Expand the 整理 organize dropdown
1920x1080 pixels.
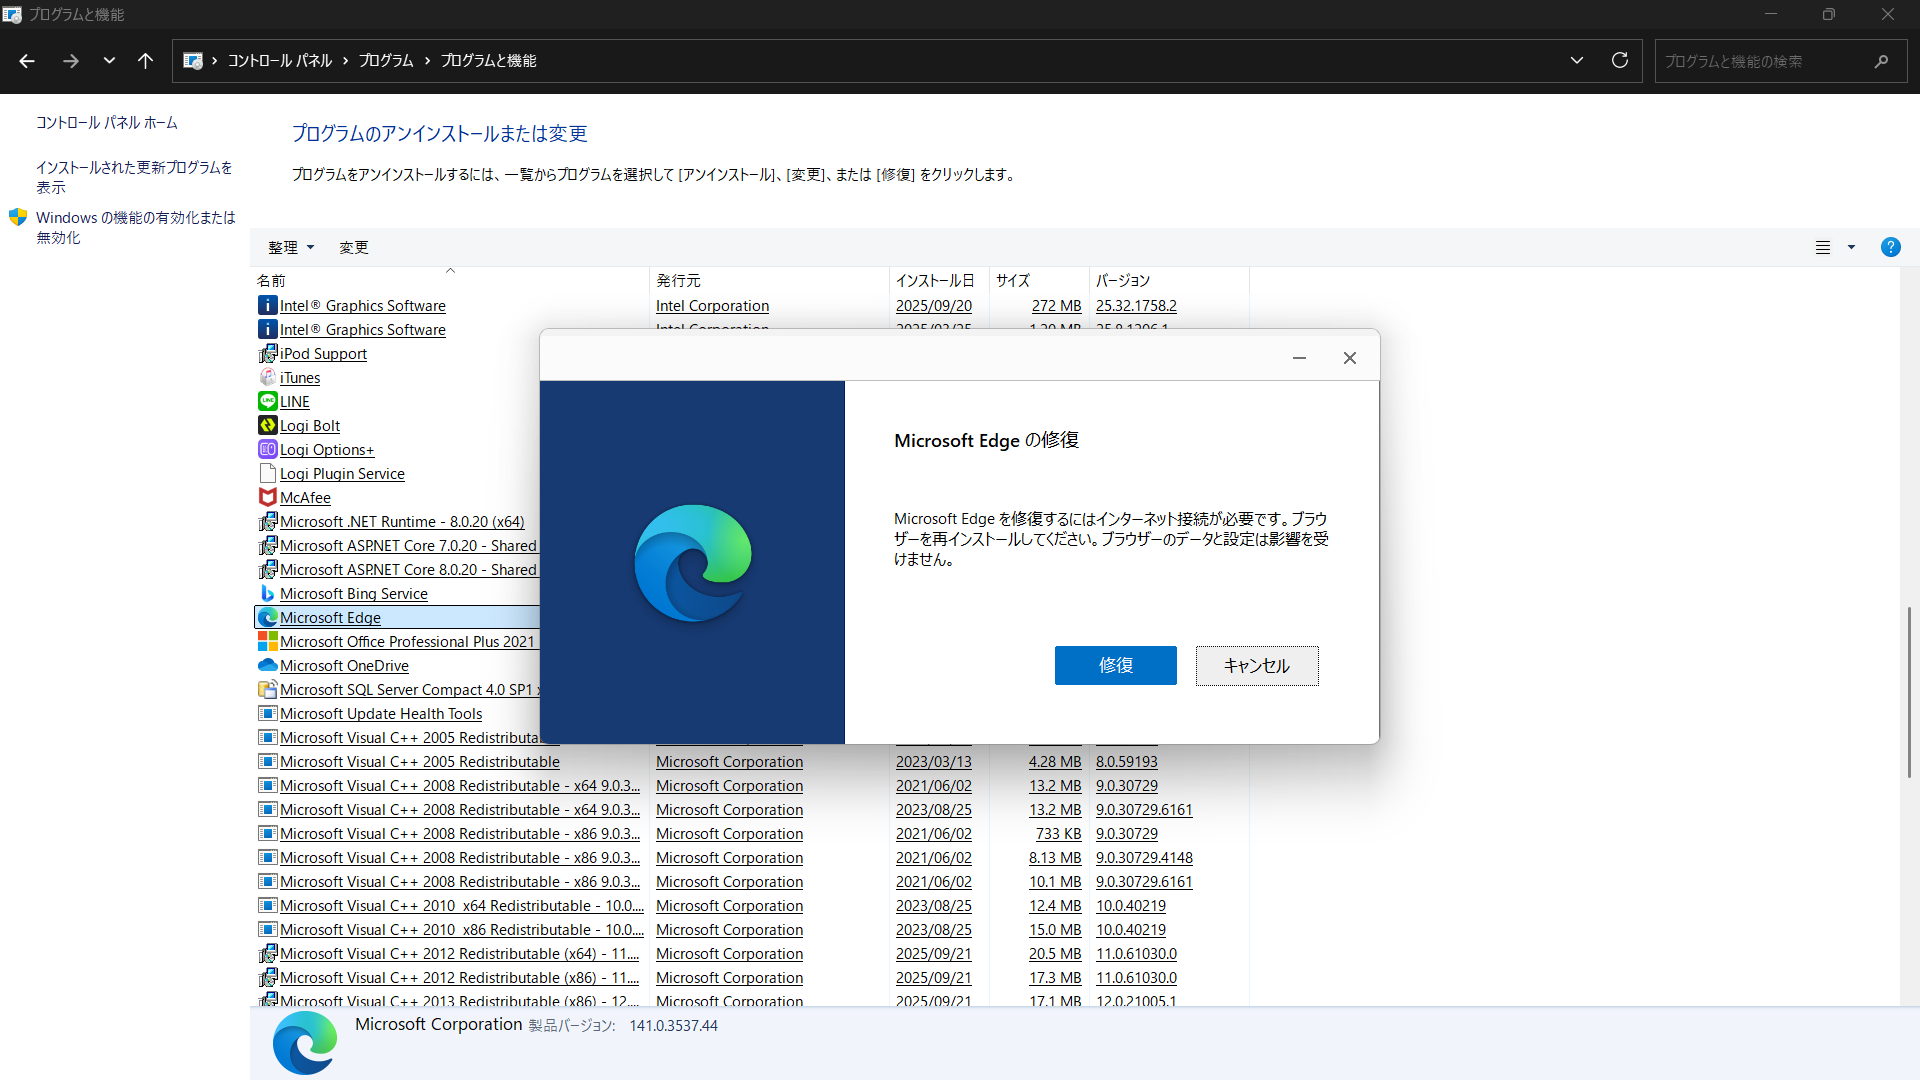point(291,247)
